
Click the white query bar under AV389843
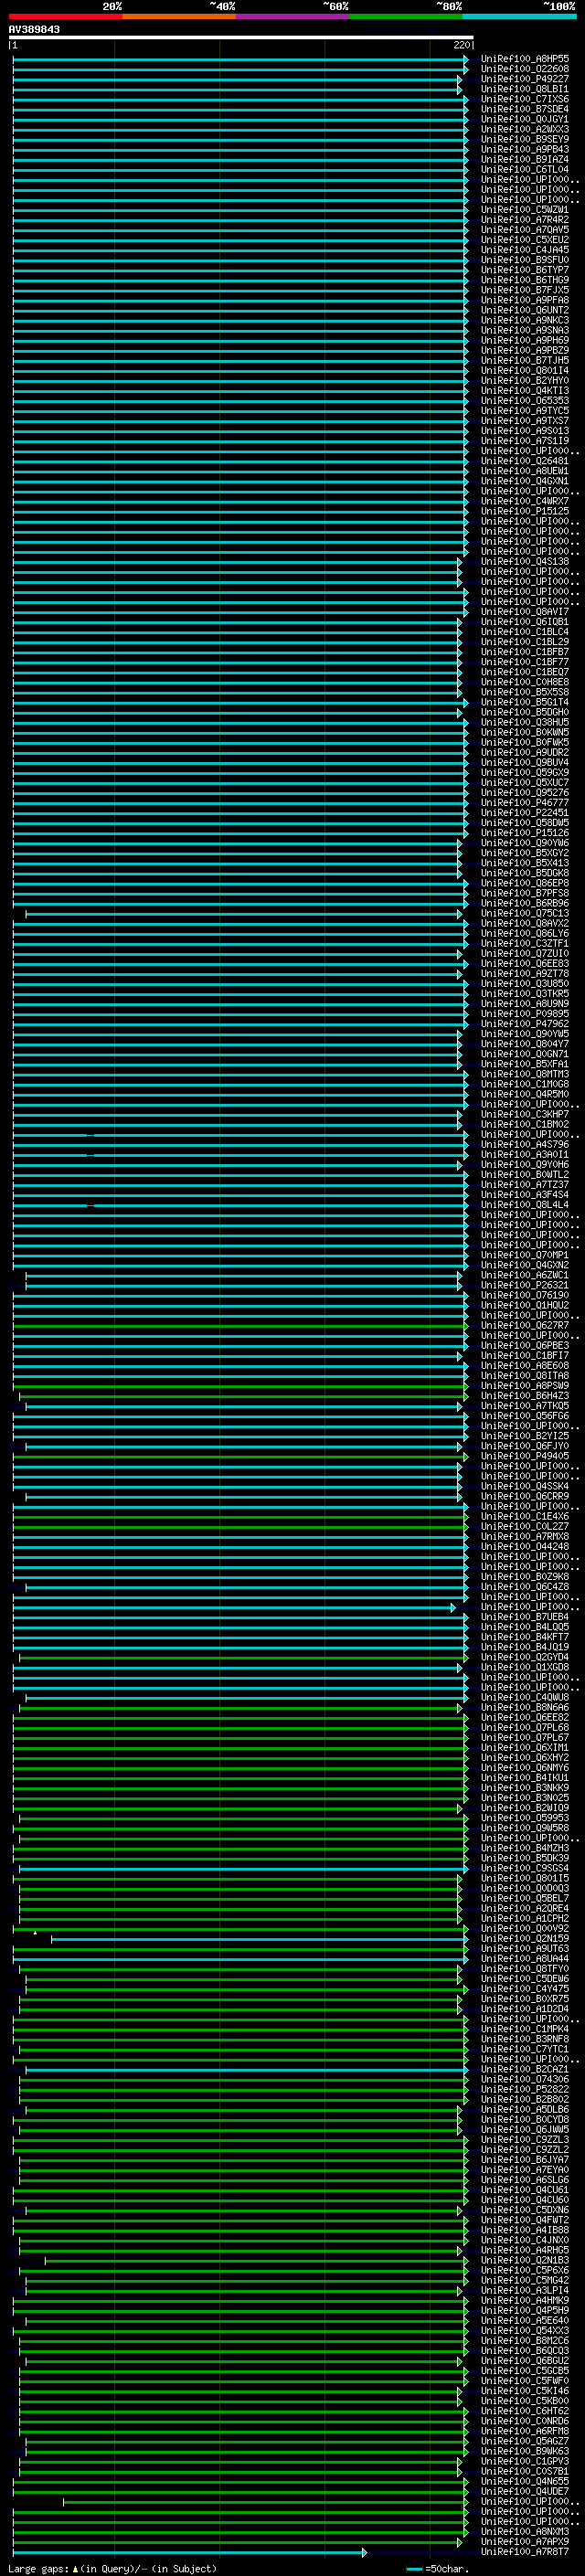pyautogui.click(x=241, y=37)
